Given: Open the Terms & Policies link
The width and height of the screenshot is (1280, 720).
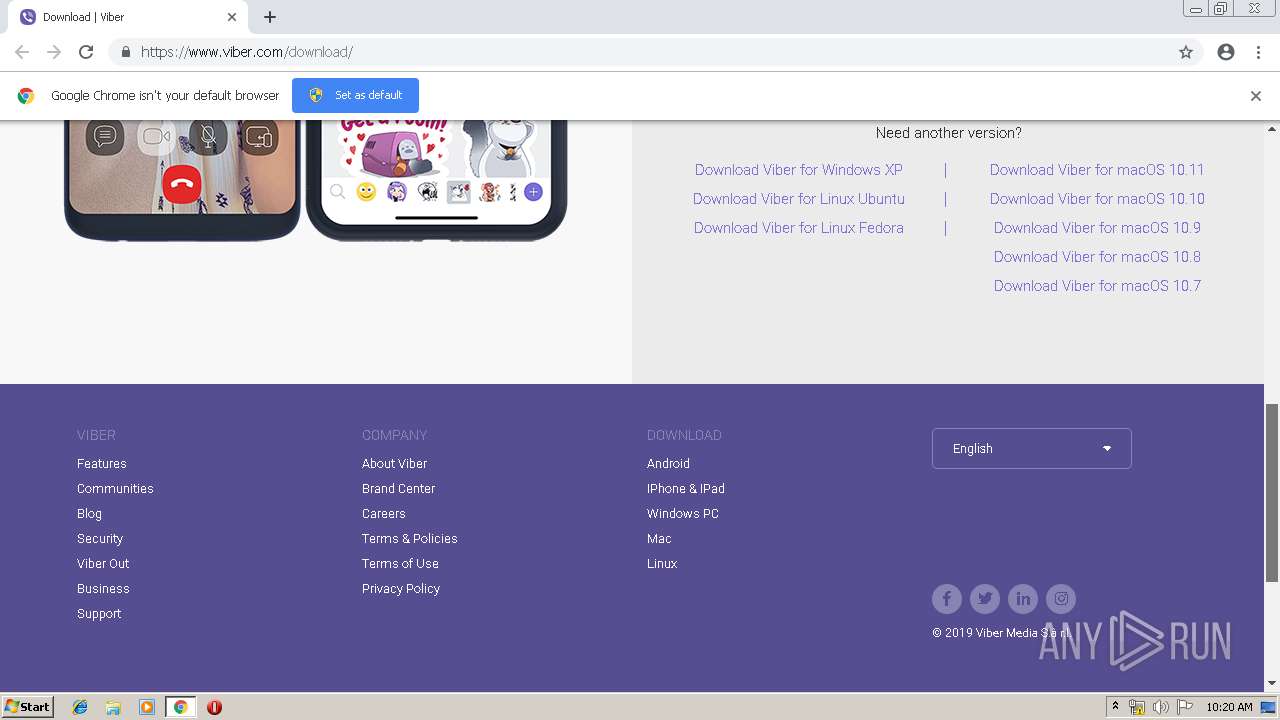Looking at the screenshot, I should click(x=410, y=539).
